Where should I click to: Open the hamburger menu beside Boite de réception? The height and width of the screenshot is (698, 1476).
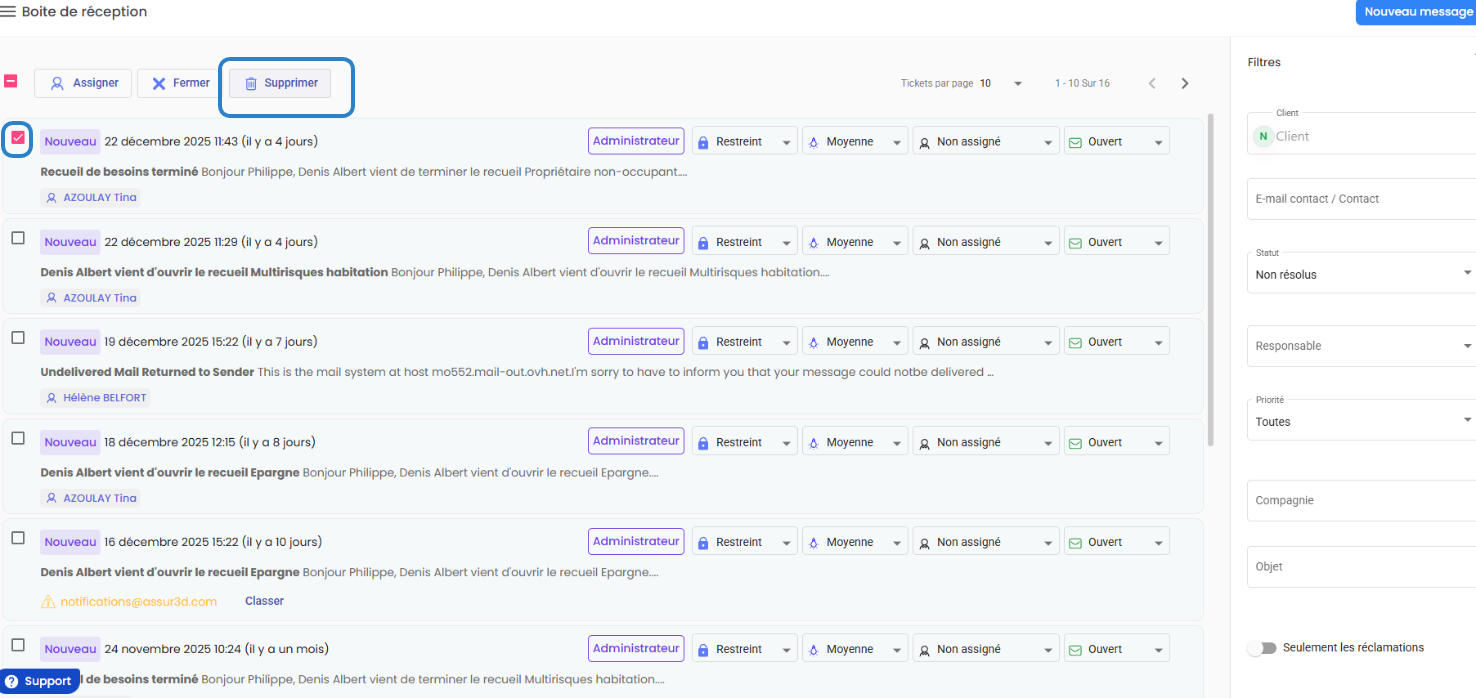tap(8, 12)
